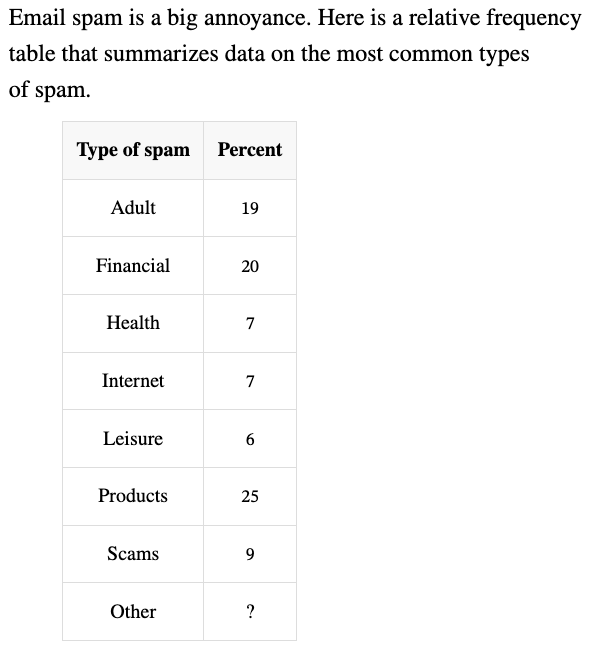590x662 pixels.
Task: Click the words 'of spam.' ending the paragraph
Action: (x=50, y=90)
